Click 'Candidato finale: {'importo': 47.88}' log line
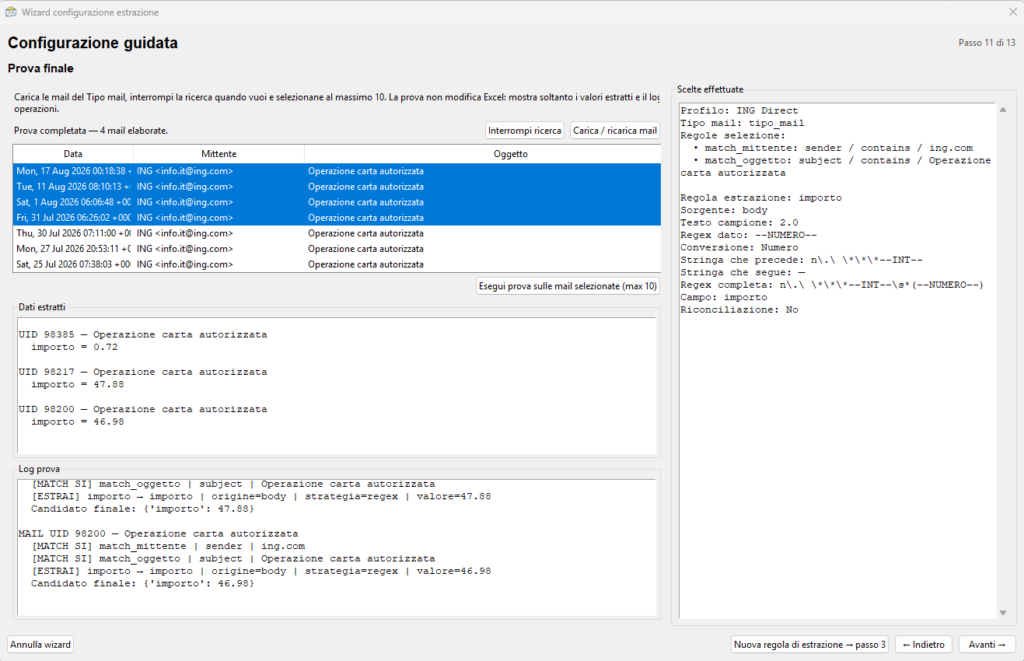 142,509
